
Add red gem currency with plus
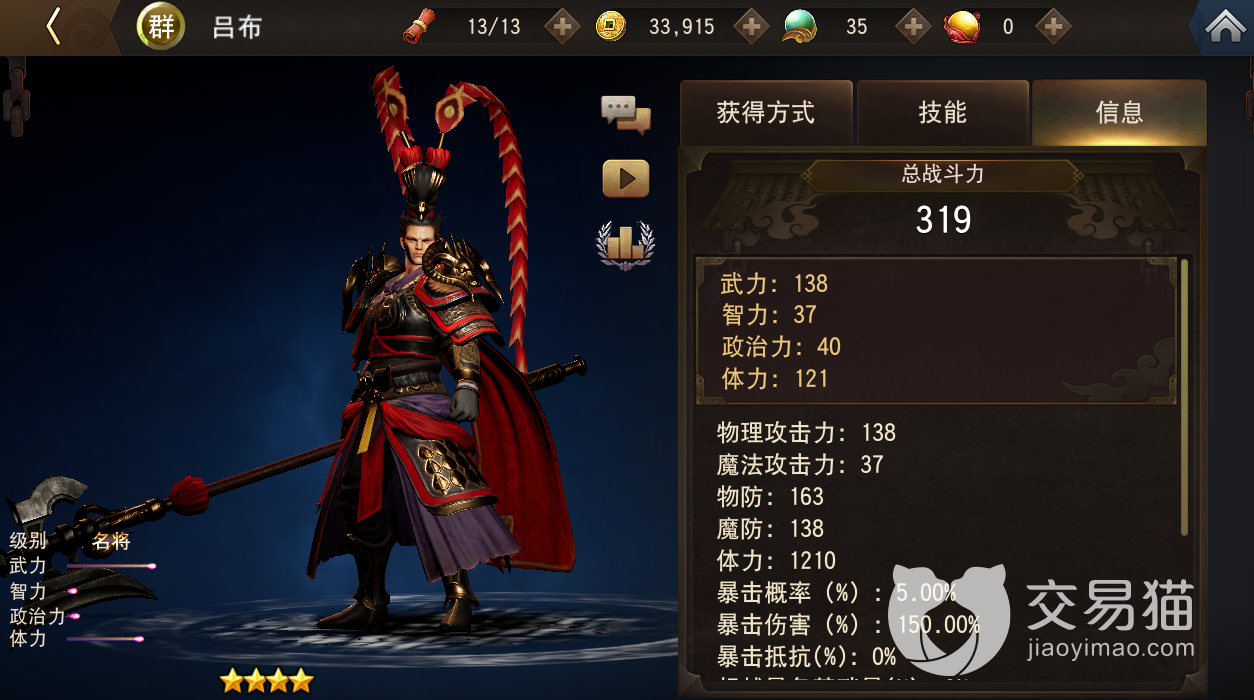[1052, 27]
